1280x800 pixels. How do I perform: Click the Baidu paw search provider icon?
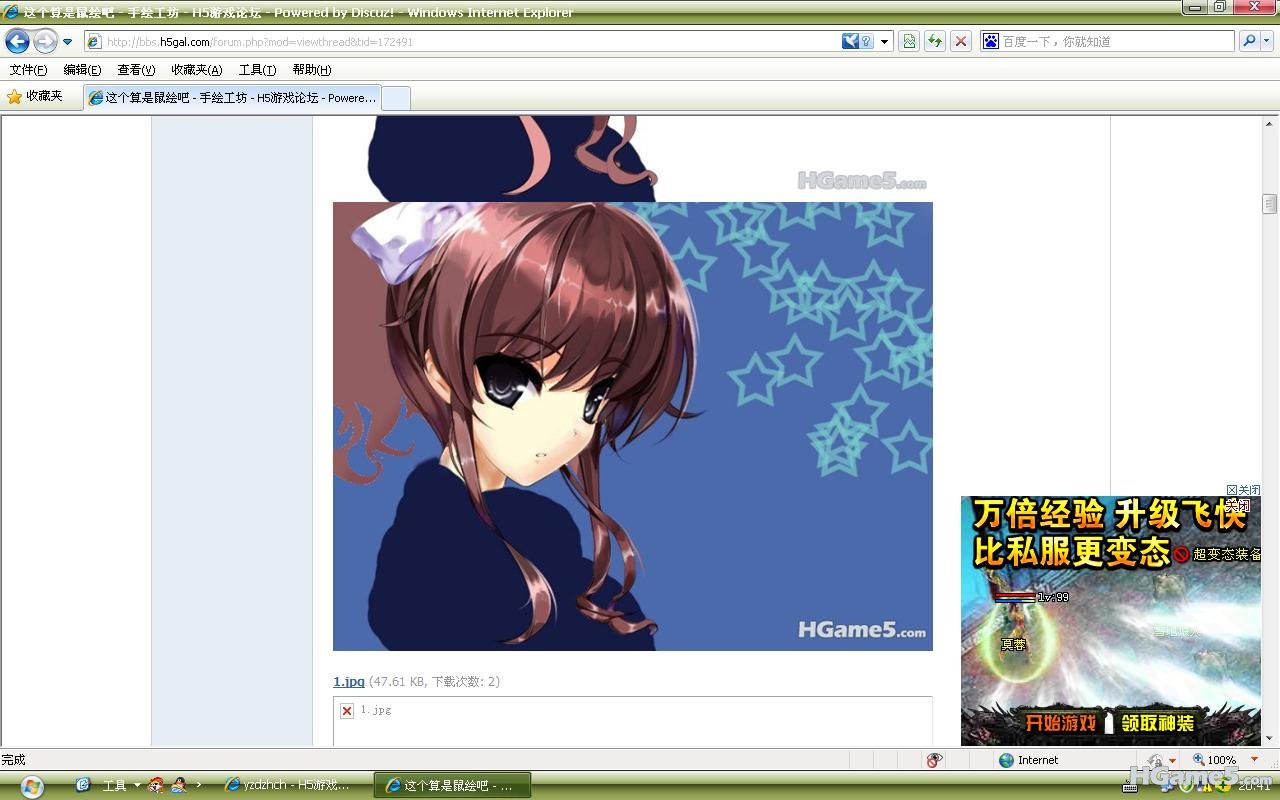pos(991,42)
